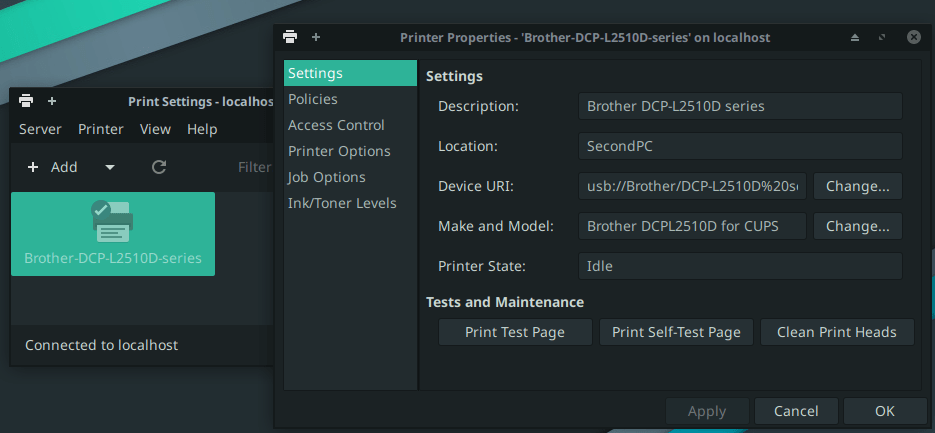Viewport: 935px width, 433px height.
Task: Click the Refresh icon in Print Settings toolbar
Action: tap(159, 167)
